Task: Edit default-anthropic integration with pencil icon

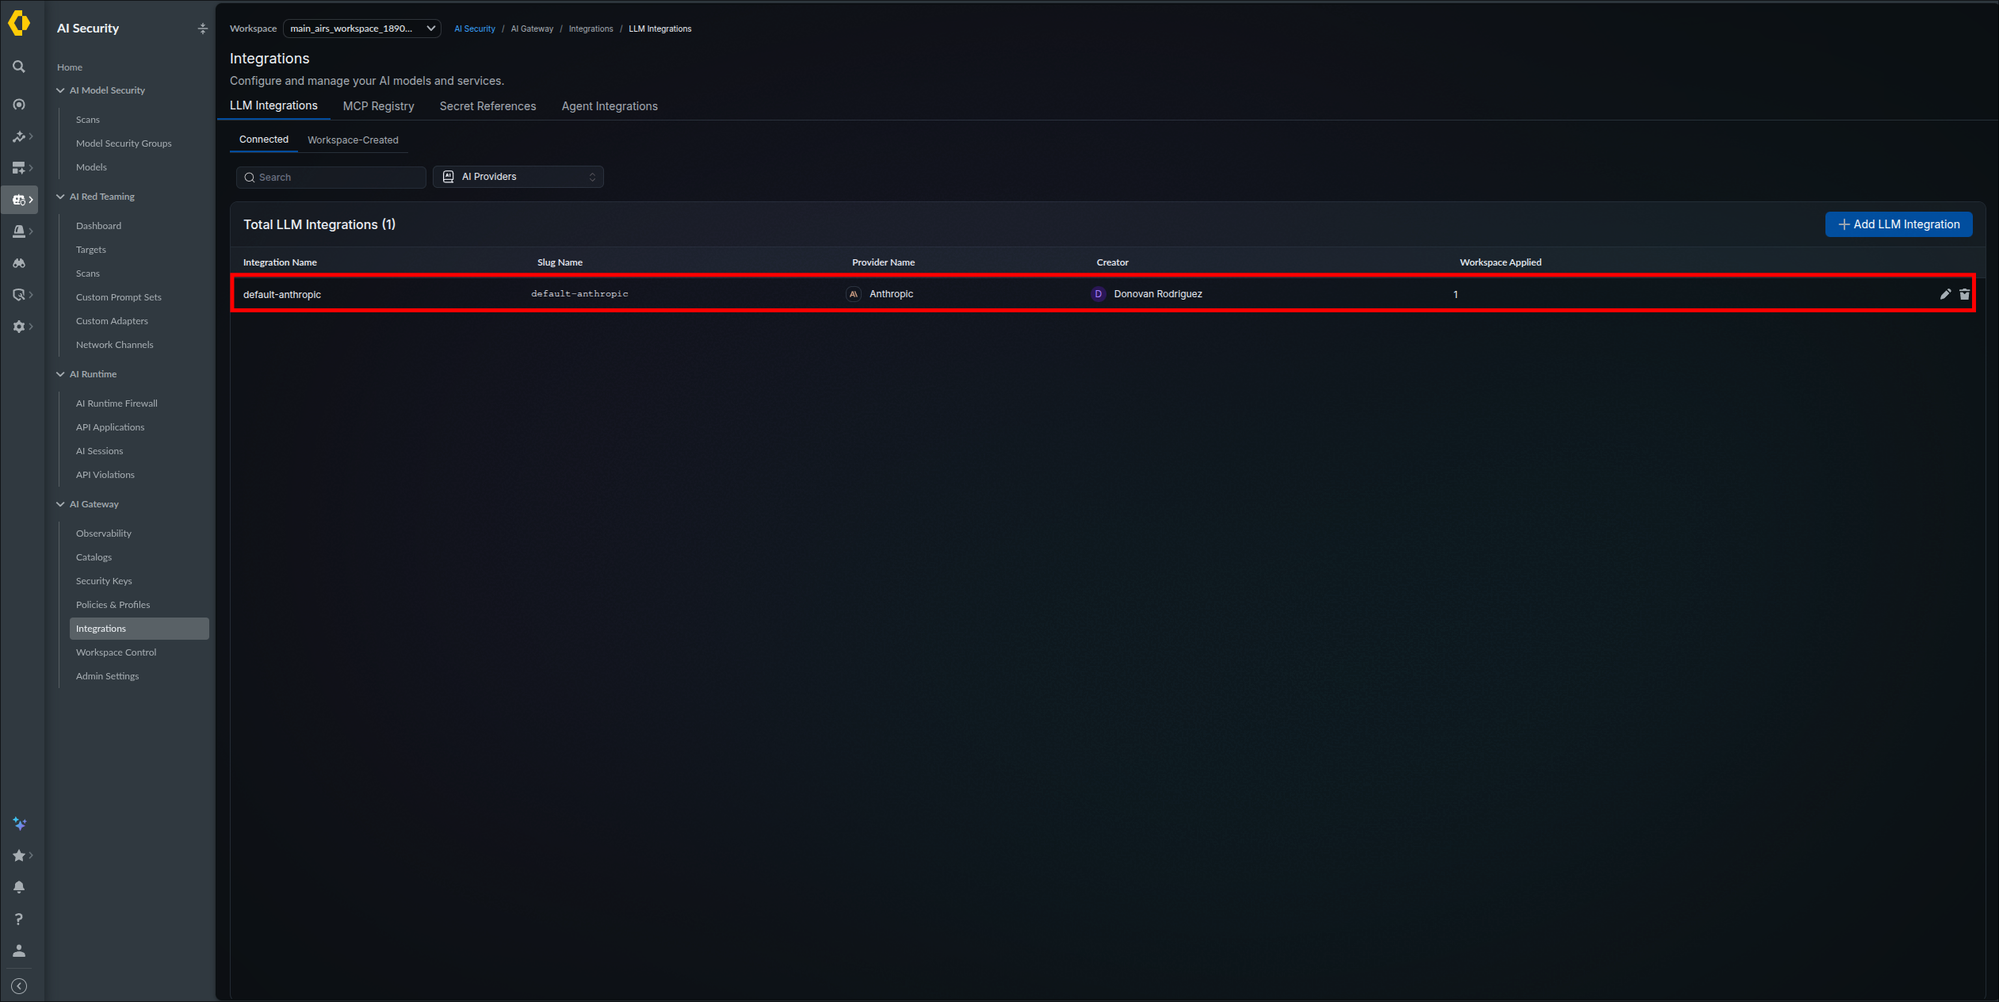Action: pyautogui.click(x=1945, y=294)
